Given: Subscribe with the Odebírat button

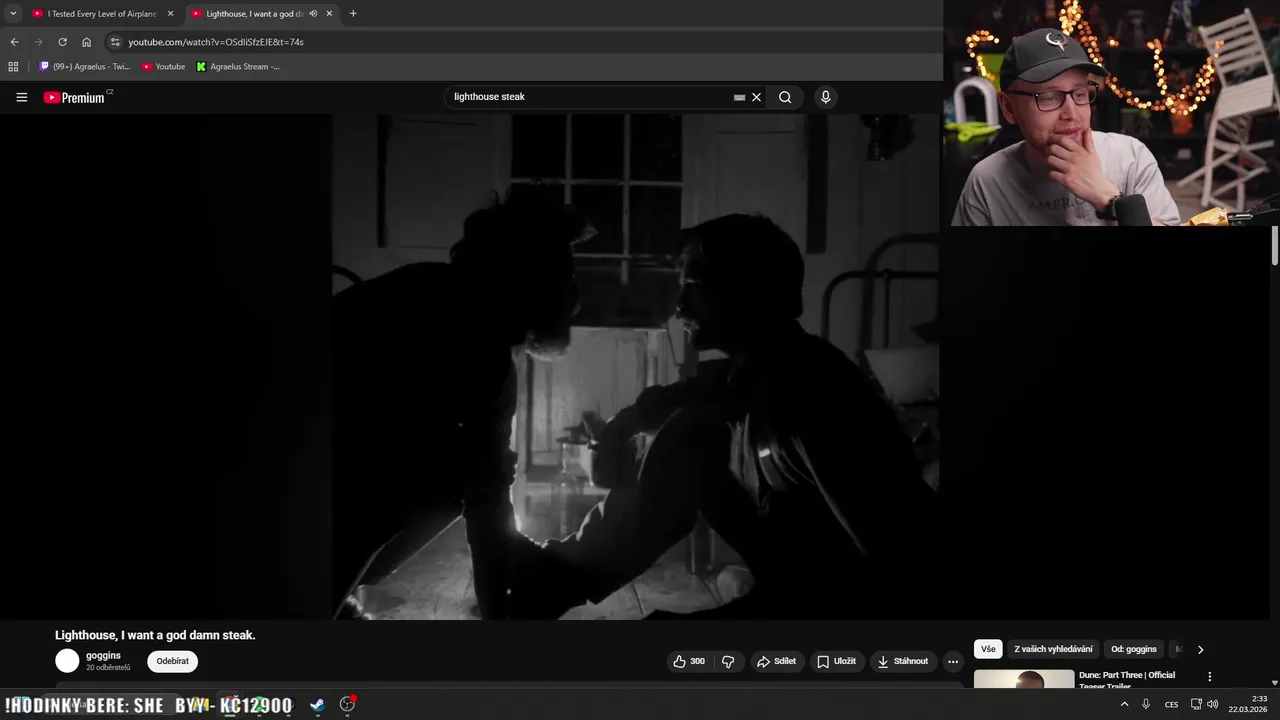Looking at the screenshot, I should coord(172,661).
